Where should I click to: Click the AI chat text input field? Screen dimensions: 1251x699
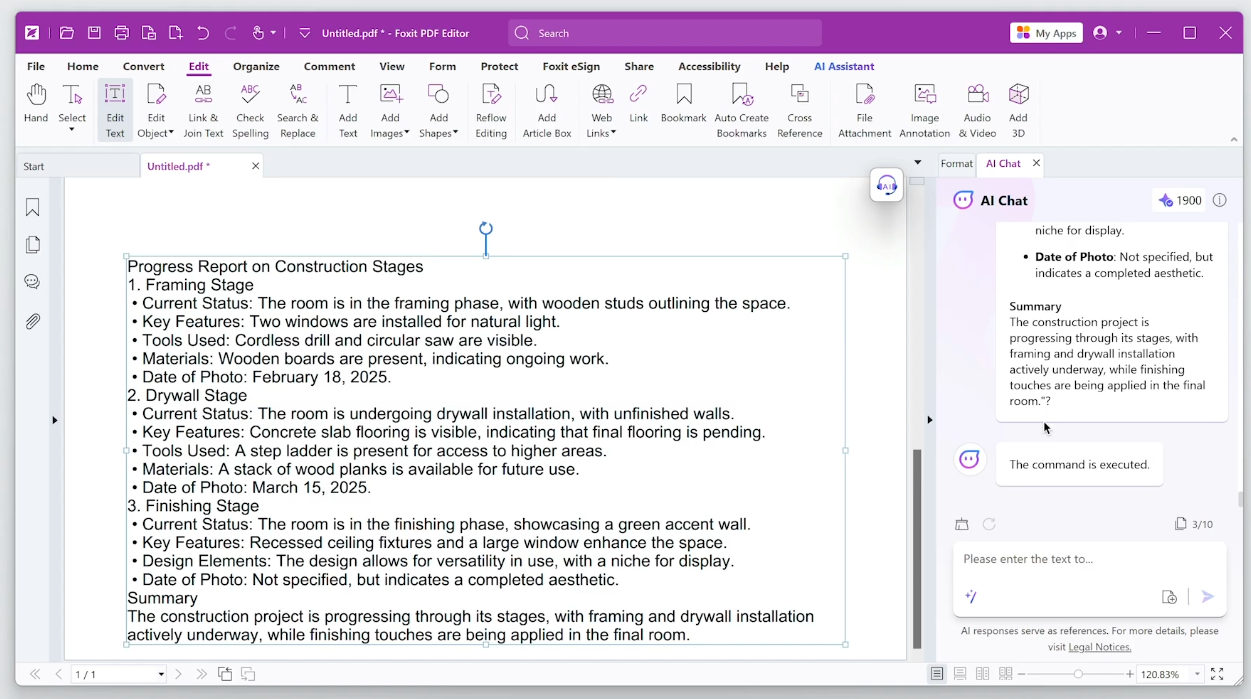1089,560
